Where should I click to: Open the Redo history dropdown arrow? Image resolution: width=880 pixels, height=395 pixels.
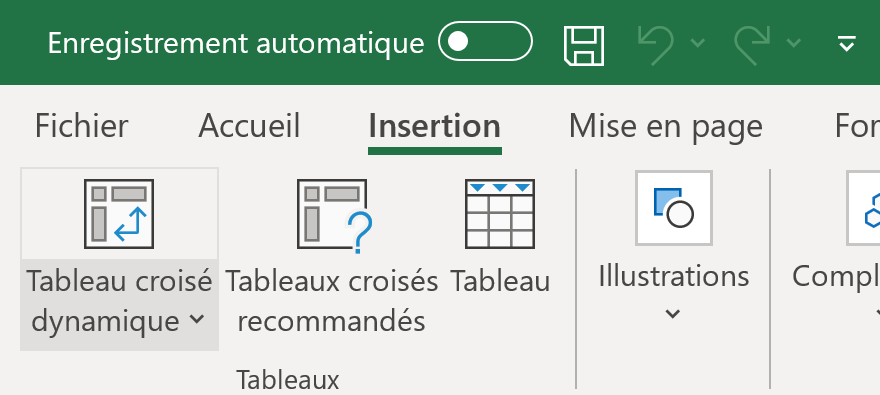point(794,43)
